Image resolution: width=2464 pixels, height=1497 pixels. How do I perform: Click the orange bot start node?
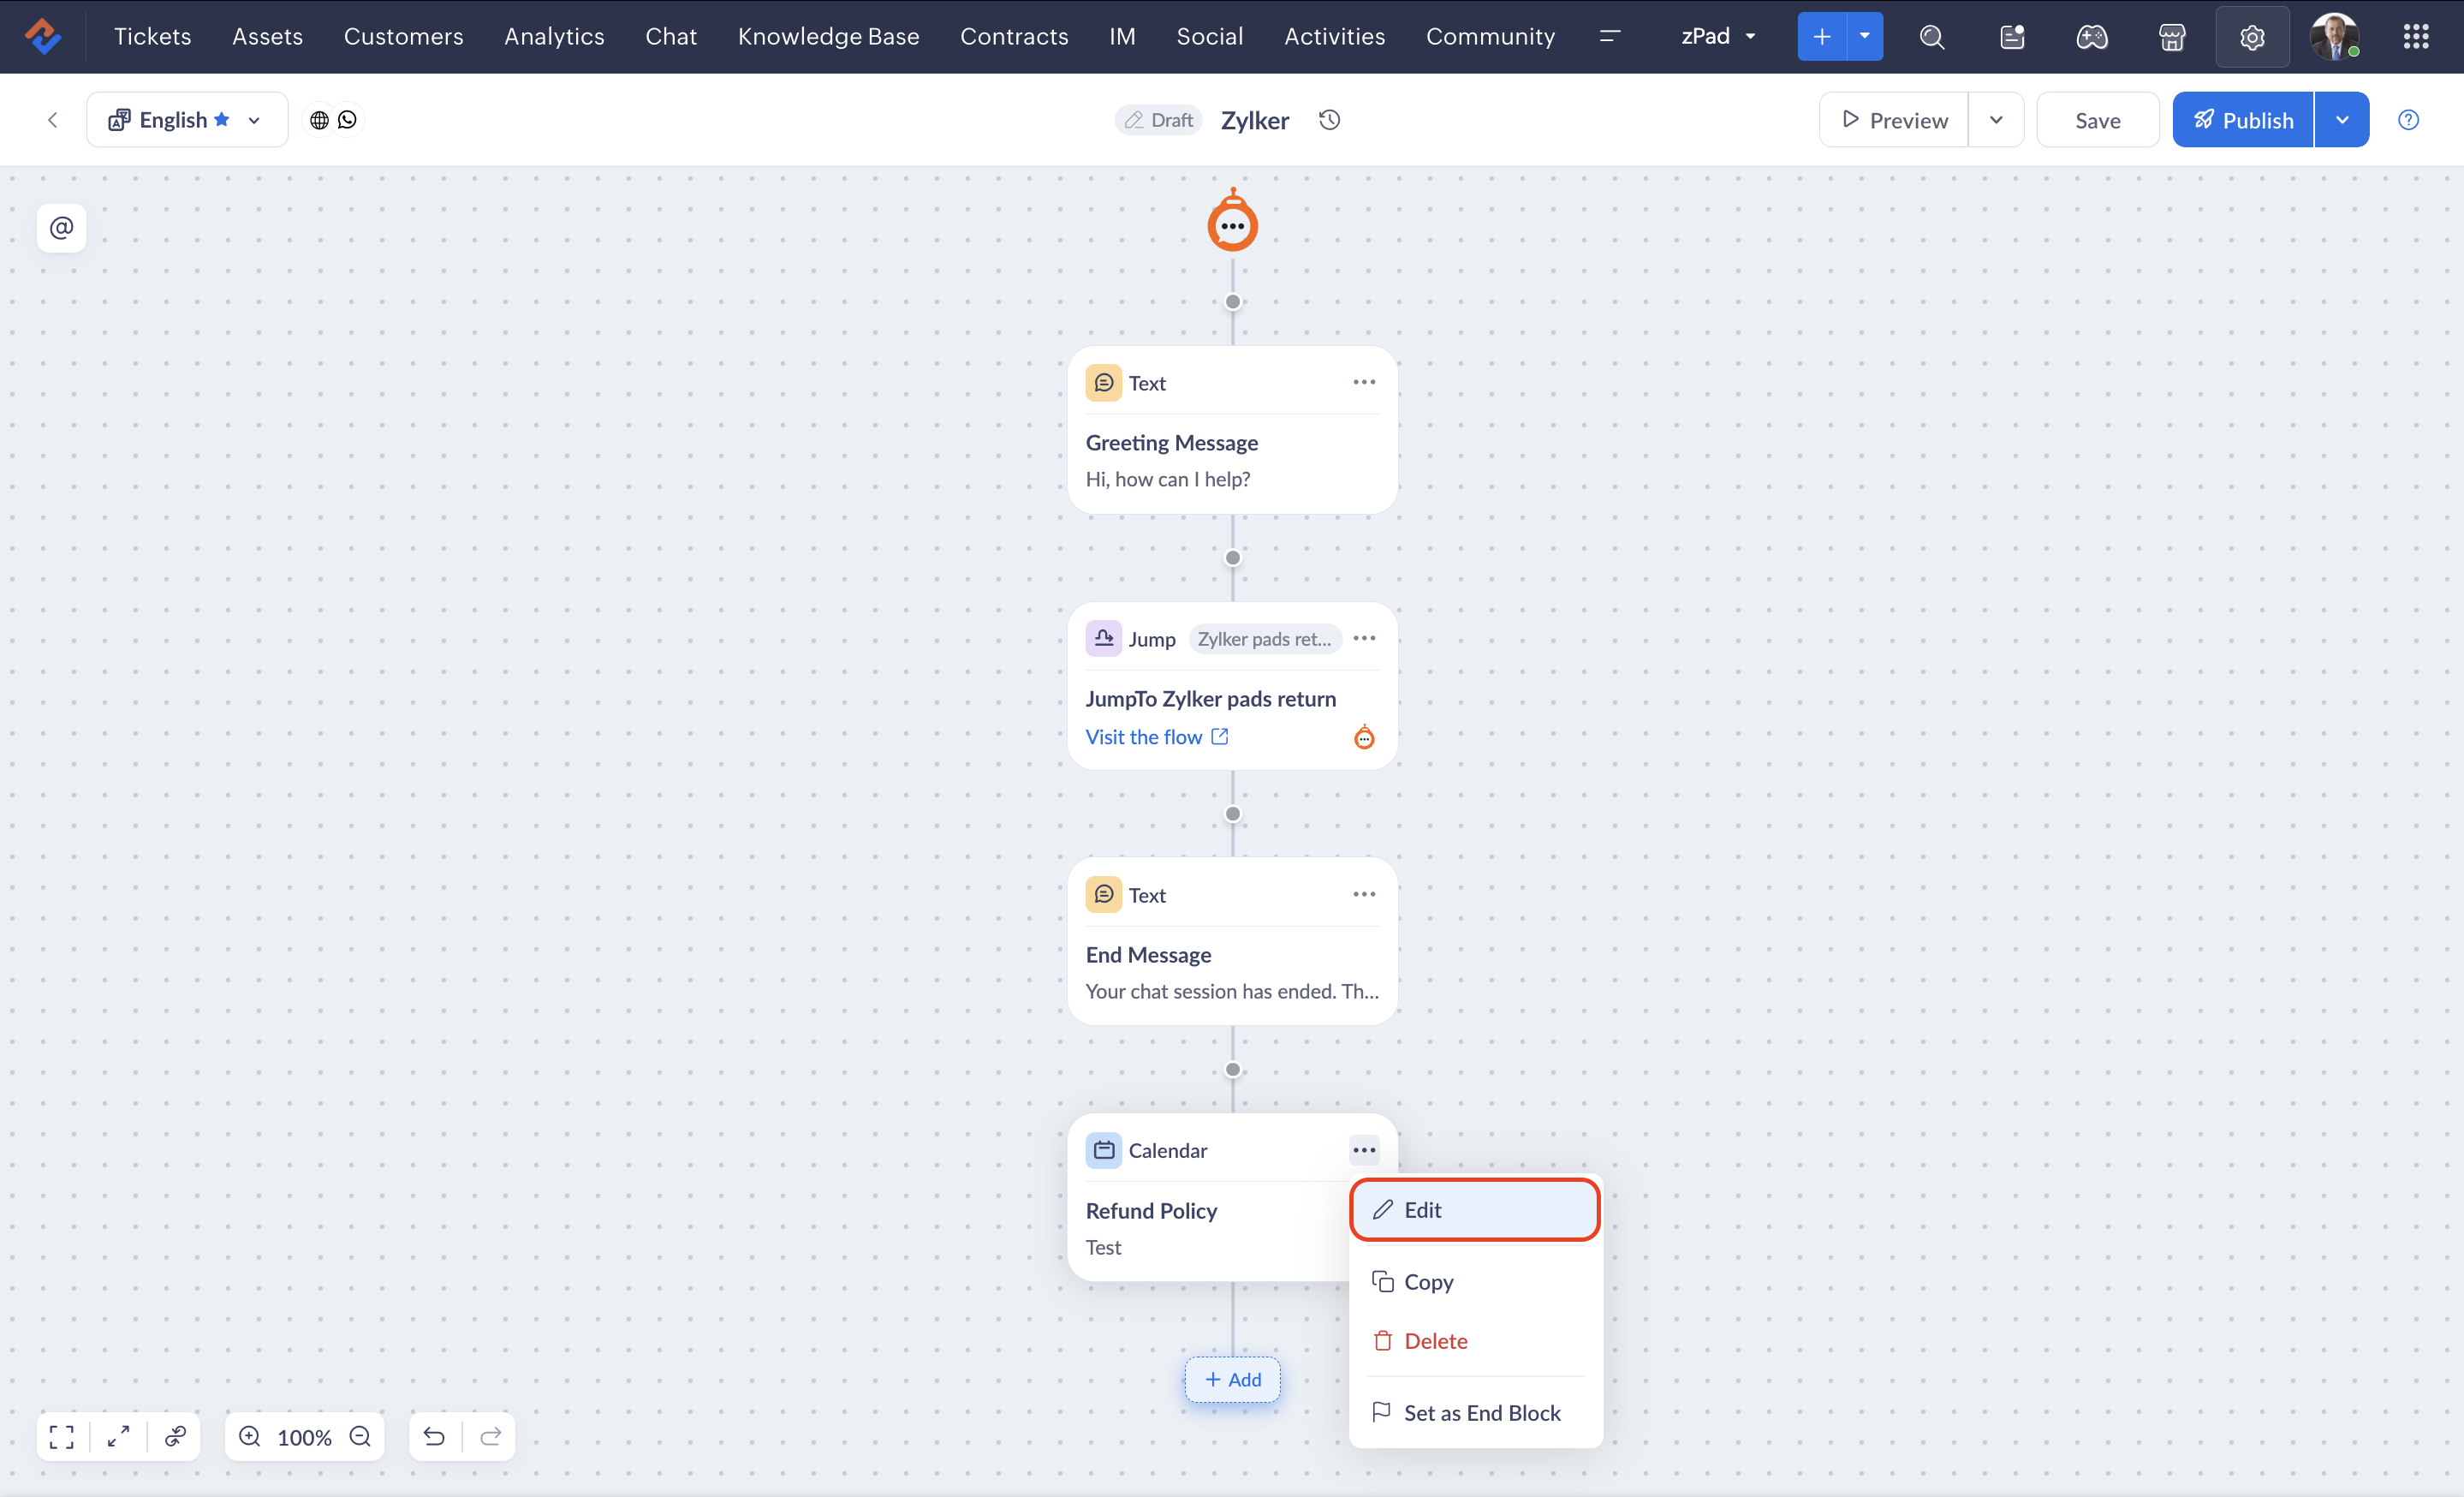(x=1232, y=224)
